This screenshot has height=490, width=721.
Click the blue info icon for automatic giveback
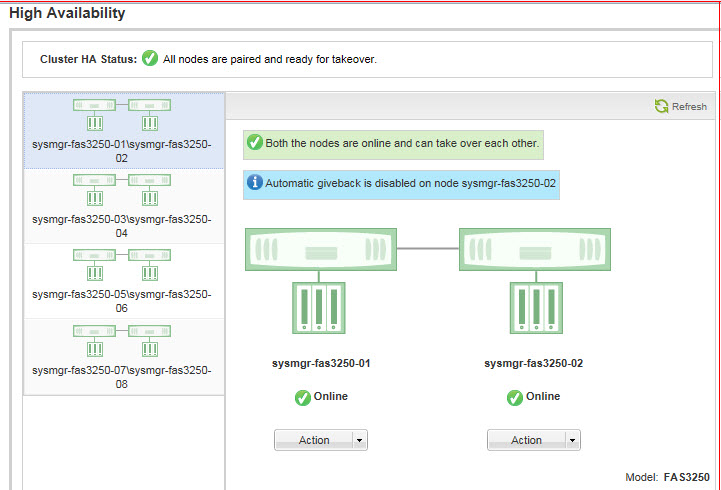pyautogui.click(x=255, y=183)
